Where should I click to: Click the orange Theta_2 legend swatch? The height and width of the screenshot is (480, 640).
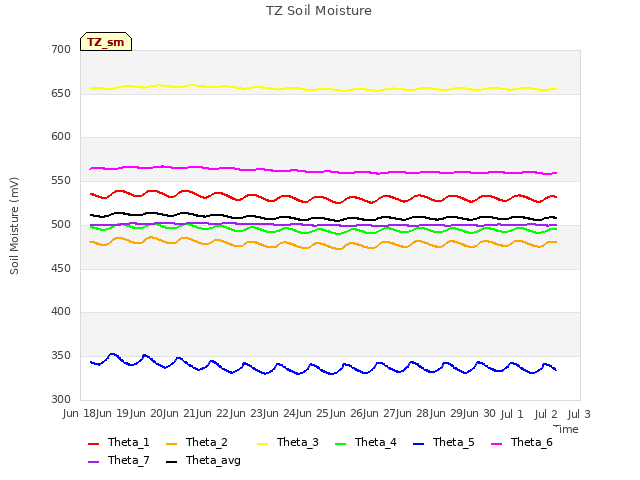(x=171, y=444)
